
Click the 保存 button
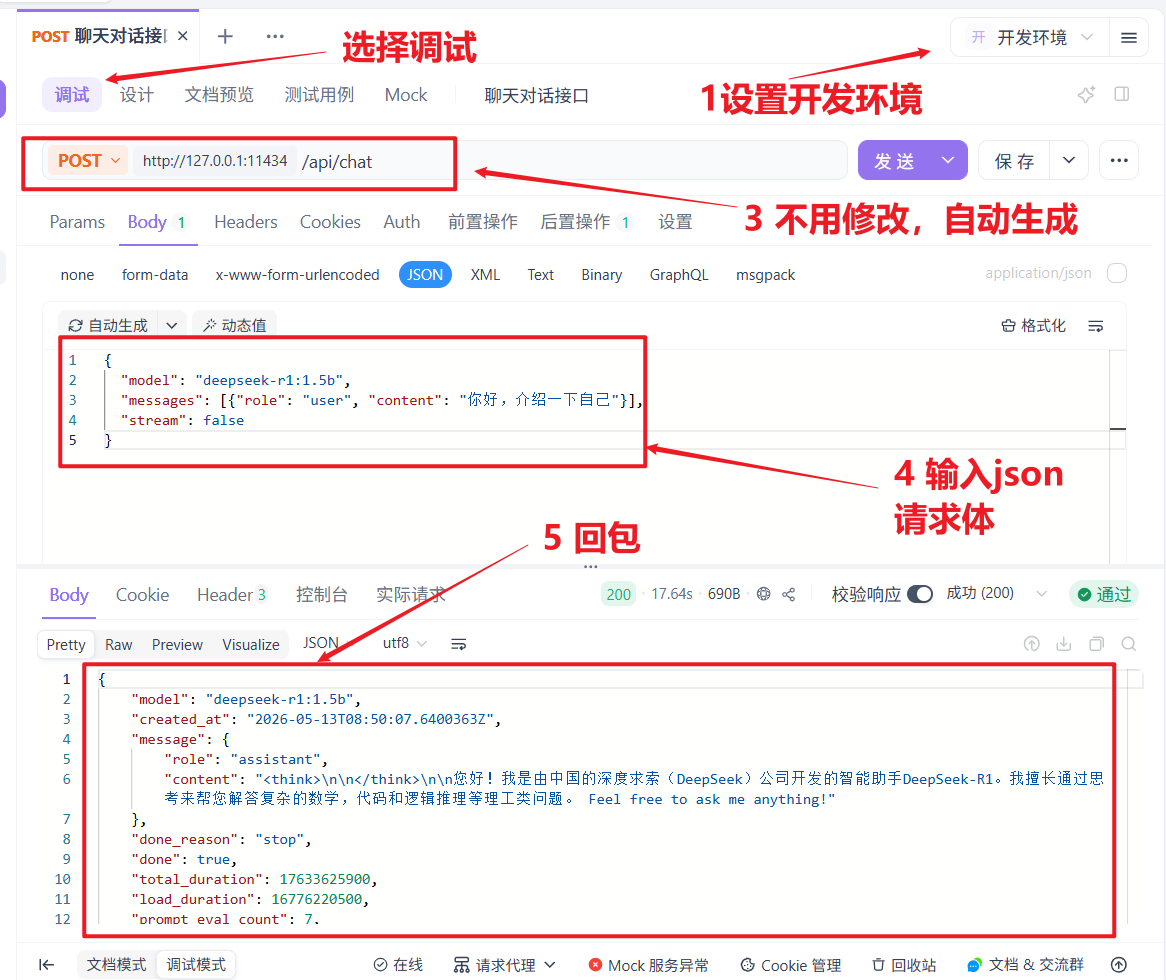(1014, 161)
